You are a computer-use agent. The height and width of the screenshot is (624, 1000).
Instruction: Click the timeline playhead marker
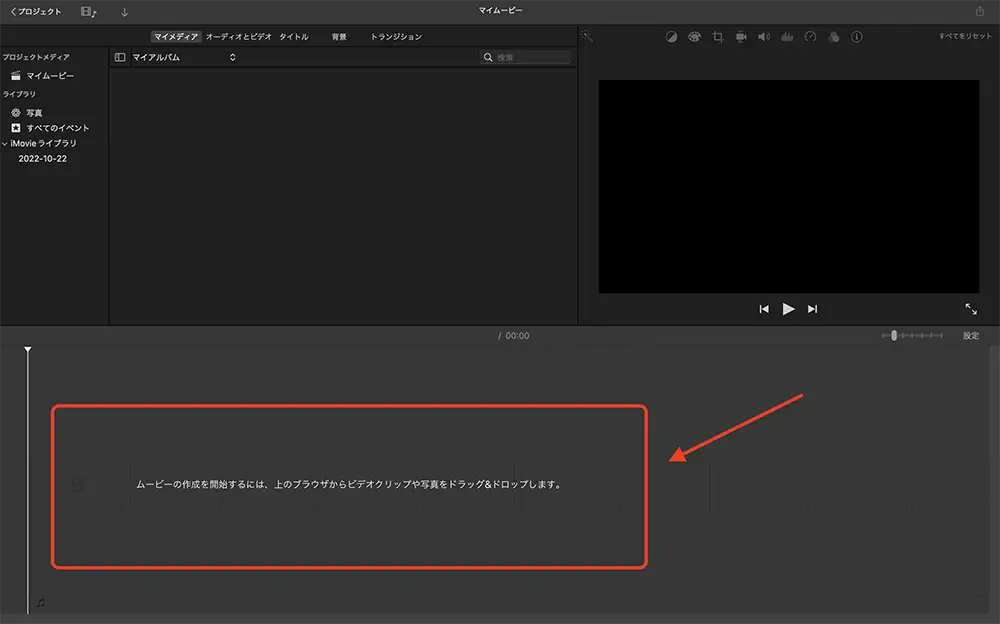pyautogui.click(x=27, y=350)
